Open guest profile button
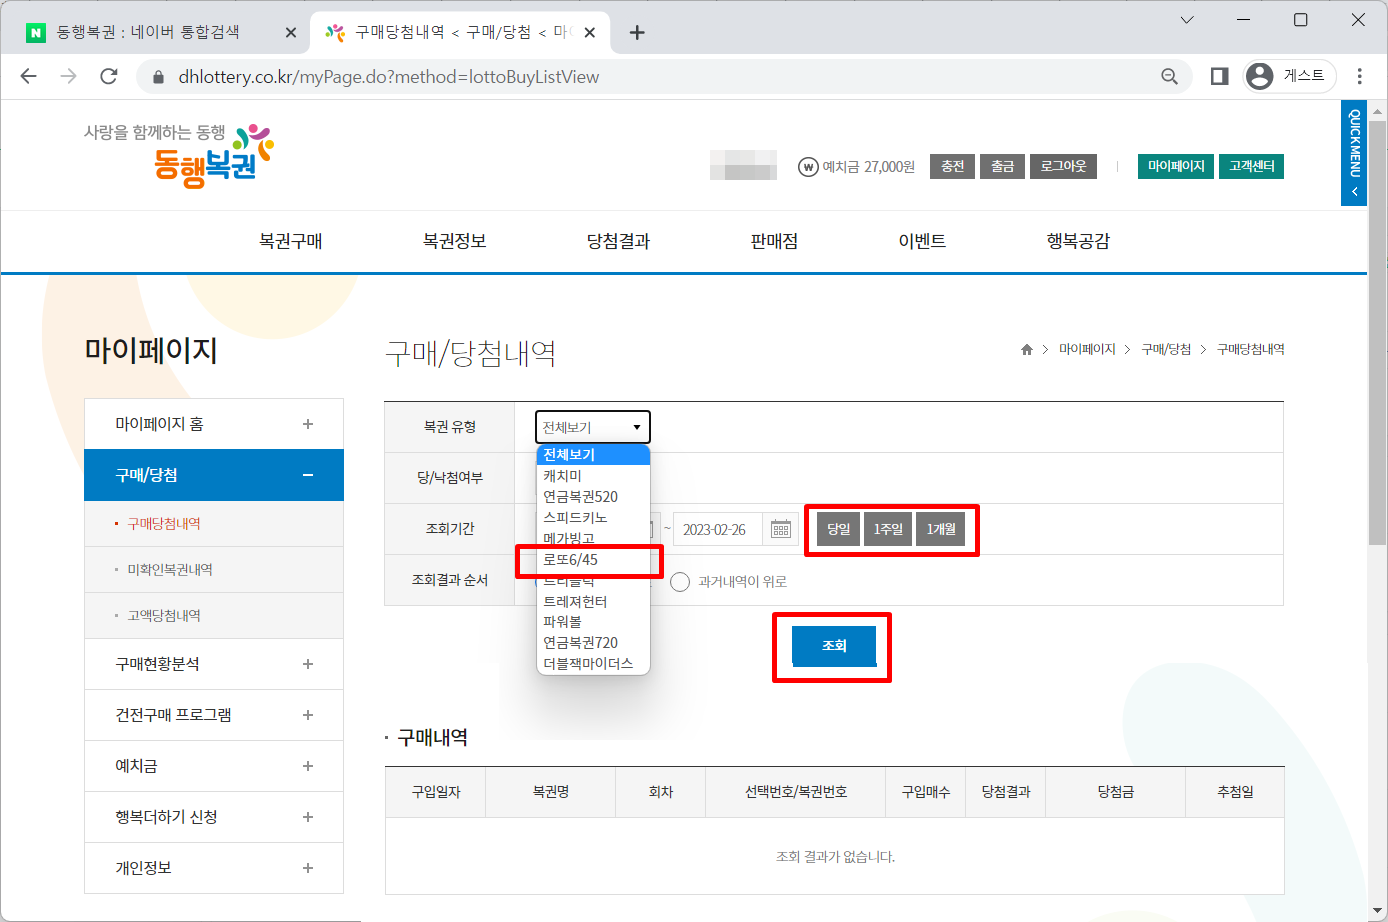 [1290, 76]
